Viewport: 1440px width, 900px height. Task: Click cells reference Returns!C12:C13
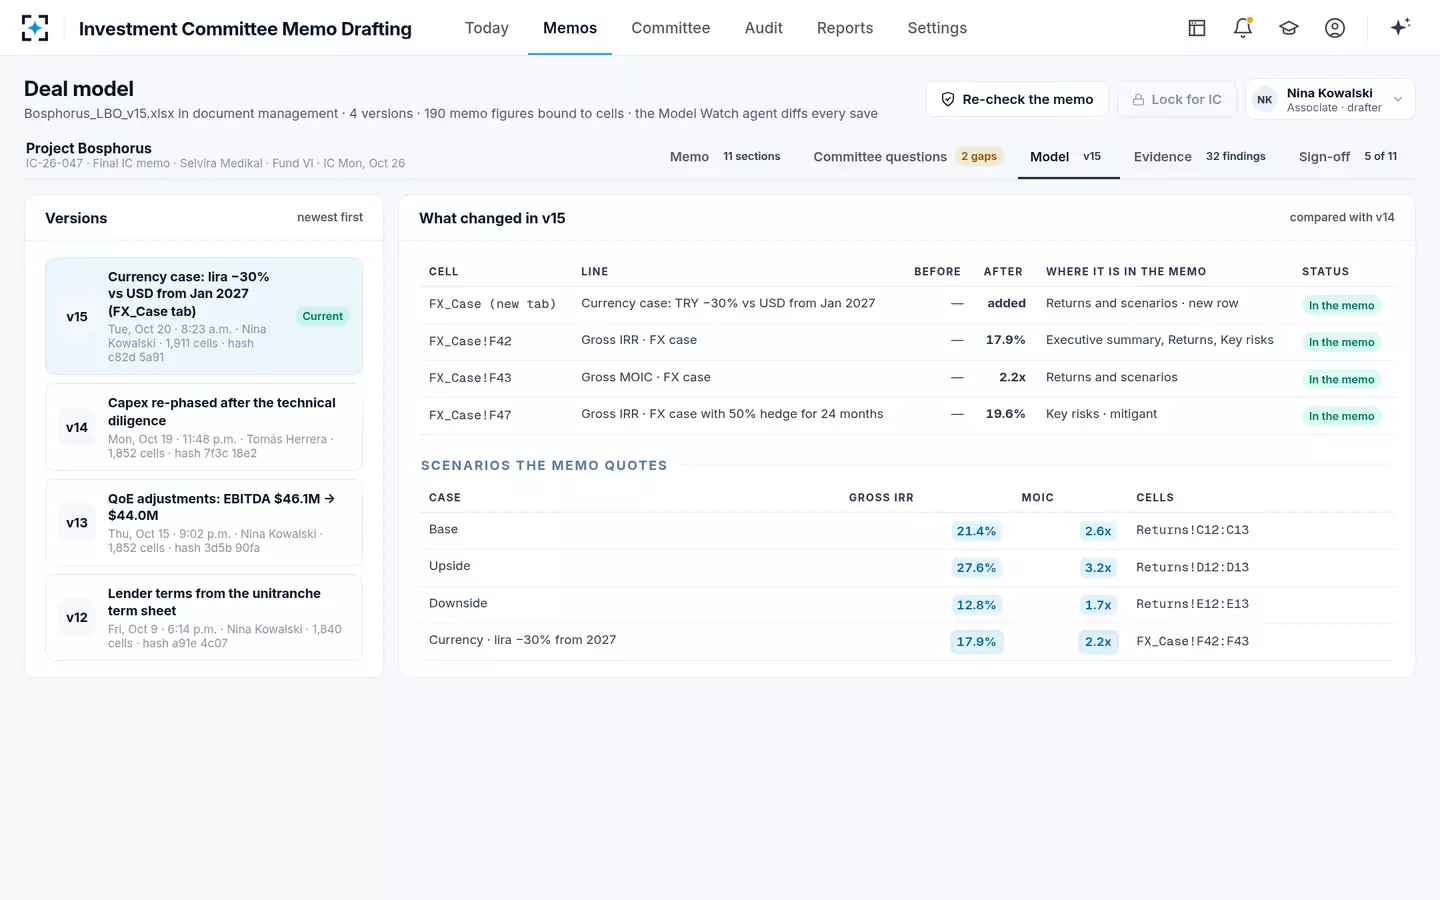click(x=1192, y=530)
